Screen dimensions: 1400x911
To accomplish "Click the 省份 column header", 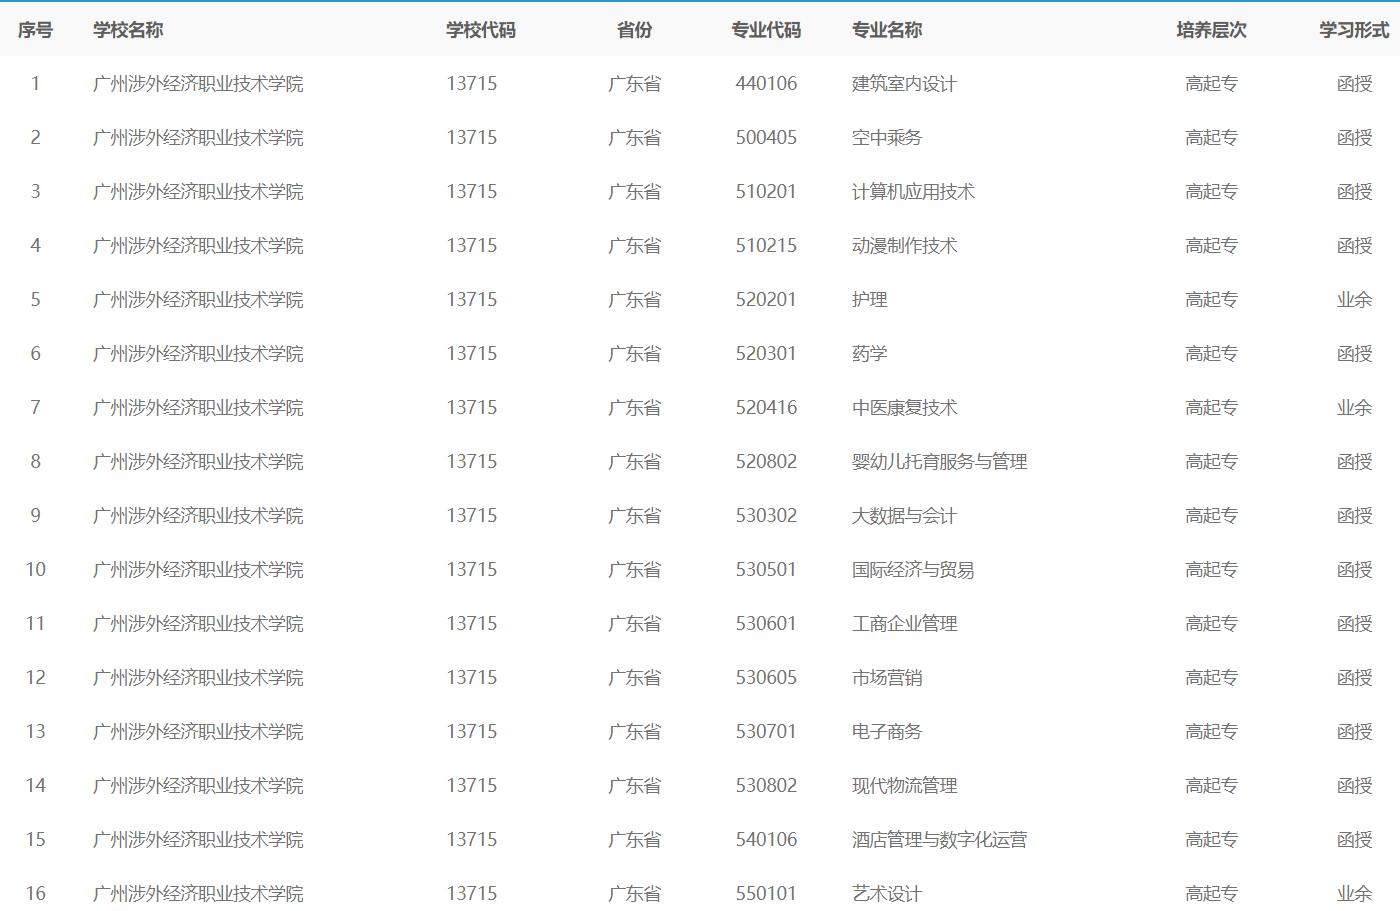I will 635,30.
